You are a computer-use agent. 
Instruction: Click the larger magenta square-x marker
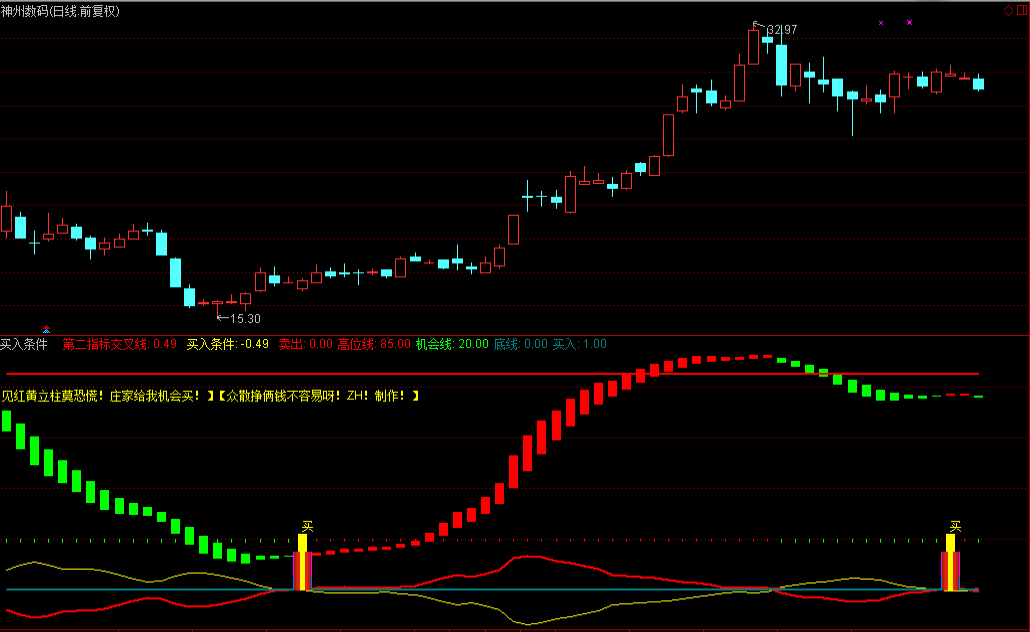[x=909, y=22]
